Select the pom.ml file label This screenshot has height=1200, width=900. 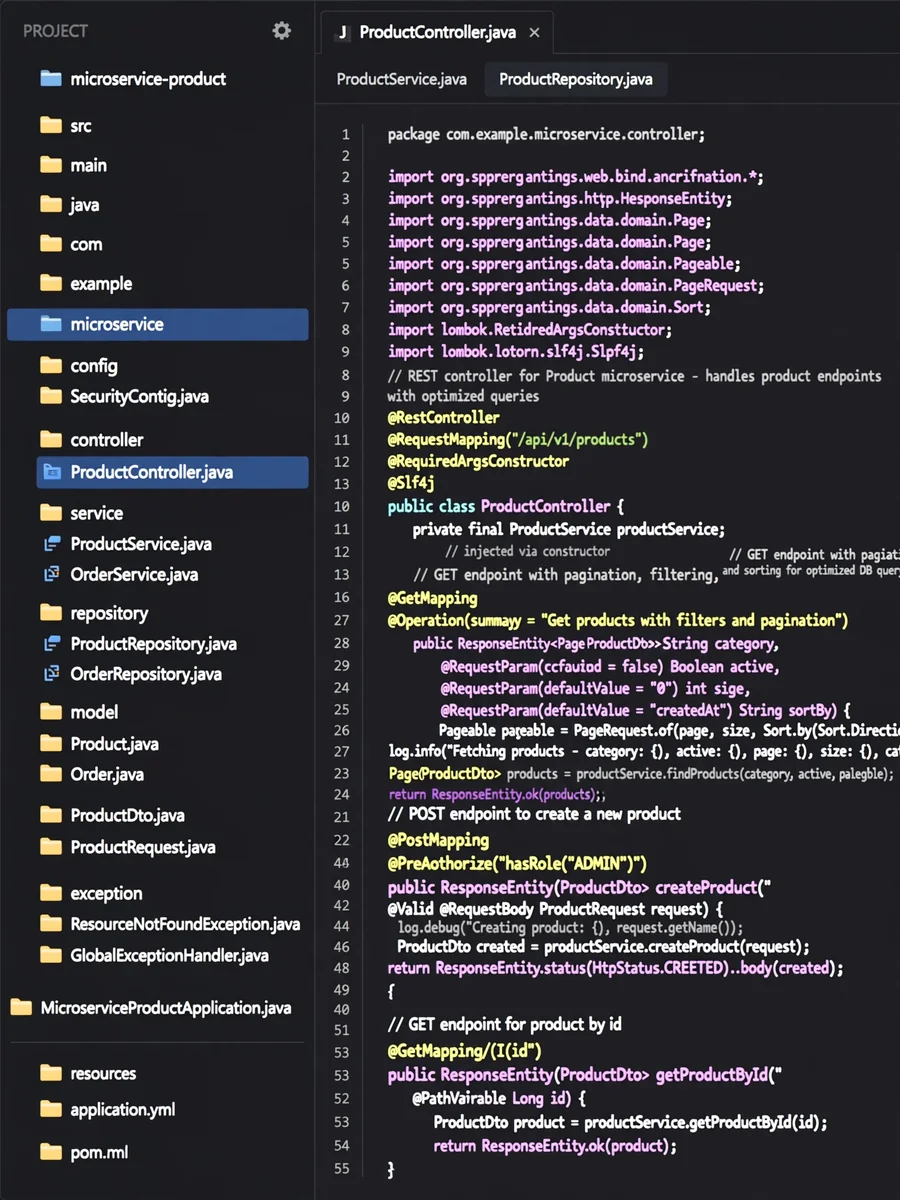pos(99,1153)
